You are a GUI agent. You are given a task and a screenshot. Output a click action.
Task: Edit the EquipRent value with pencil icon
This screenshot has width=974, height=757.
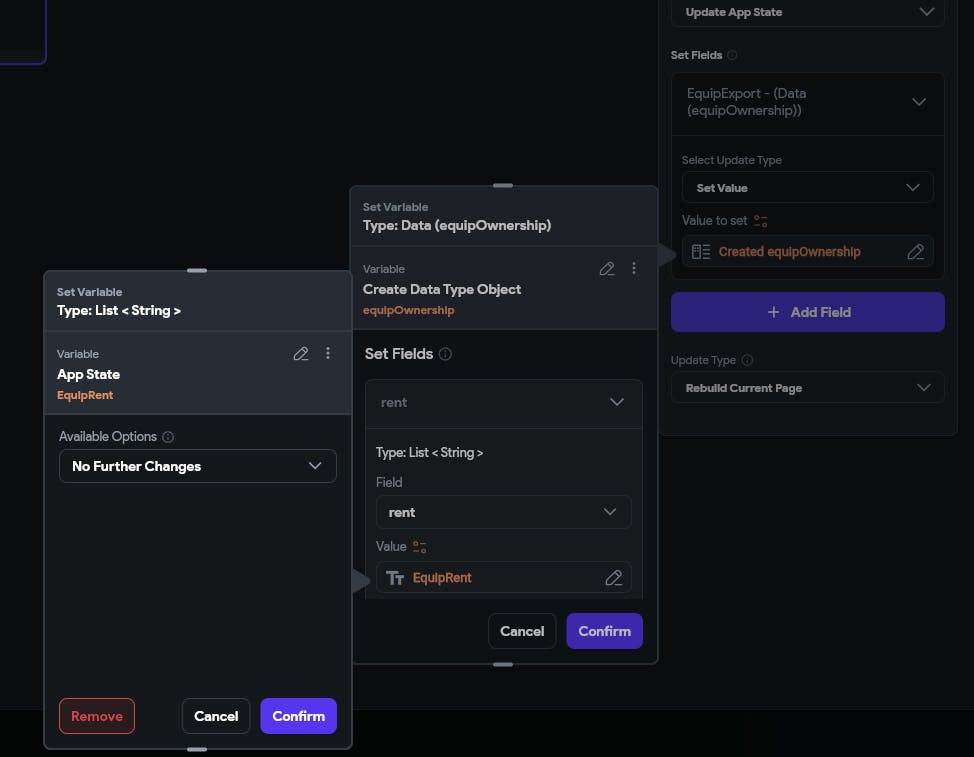pyautogui.click(x=614, y=578)
